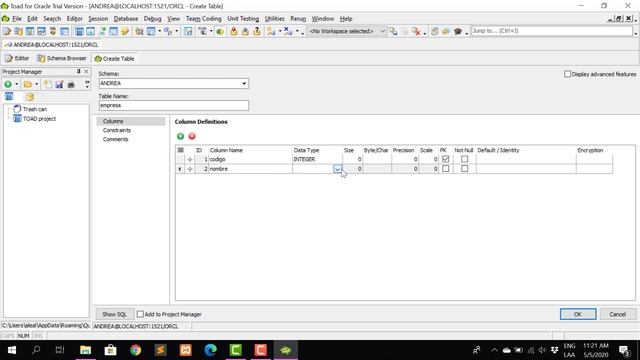Screen dimensions: 640x360
Task: Select Comments in the left list
Action: coord(116,139)
